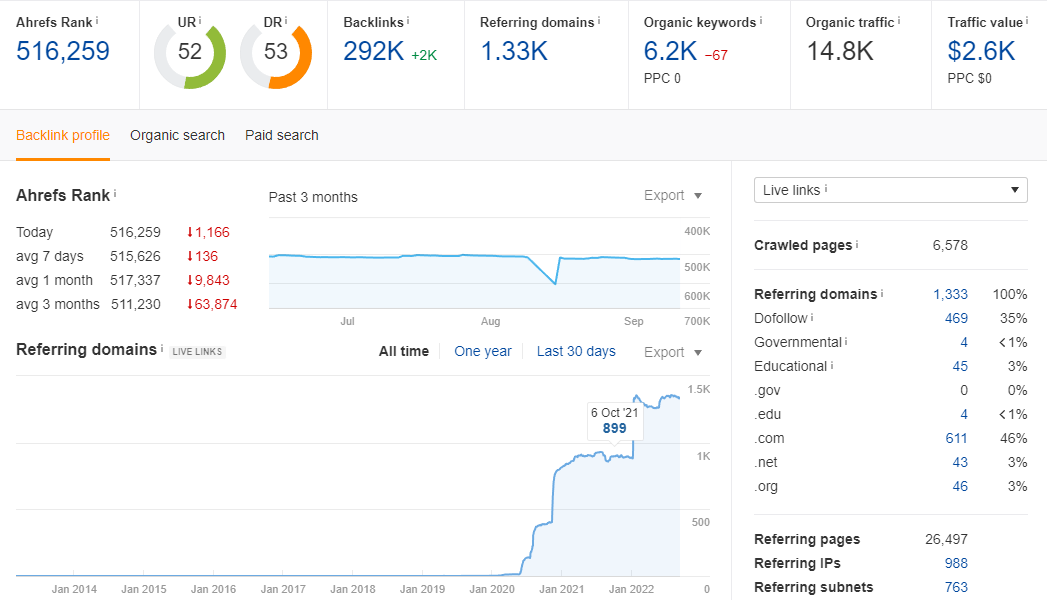
Task: Show info for Organic traffic metric
Action: coord(899,21)
